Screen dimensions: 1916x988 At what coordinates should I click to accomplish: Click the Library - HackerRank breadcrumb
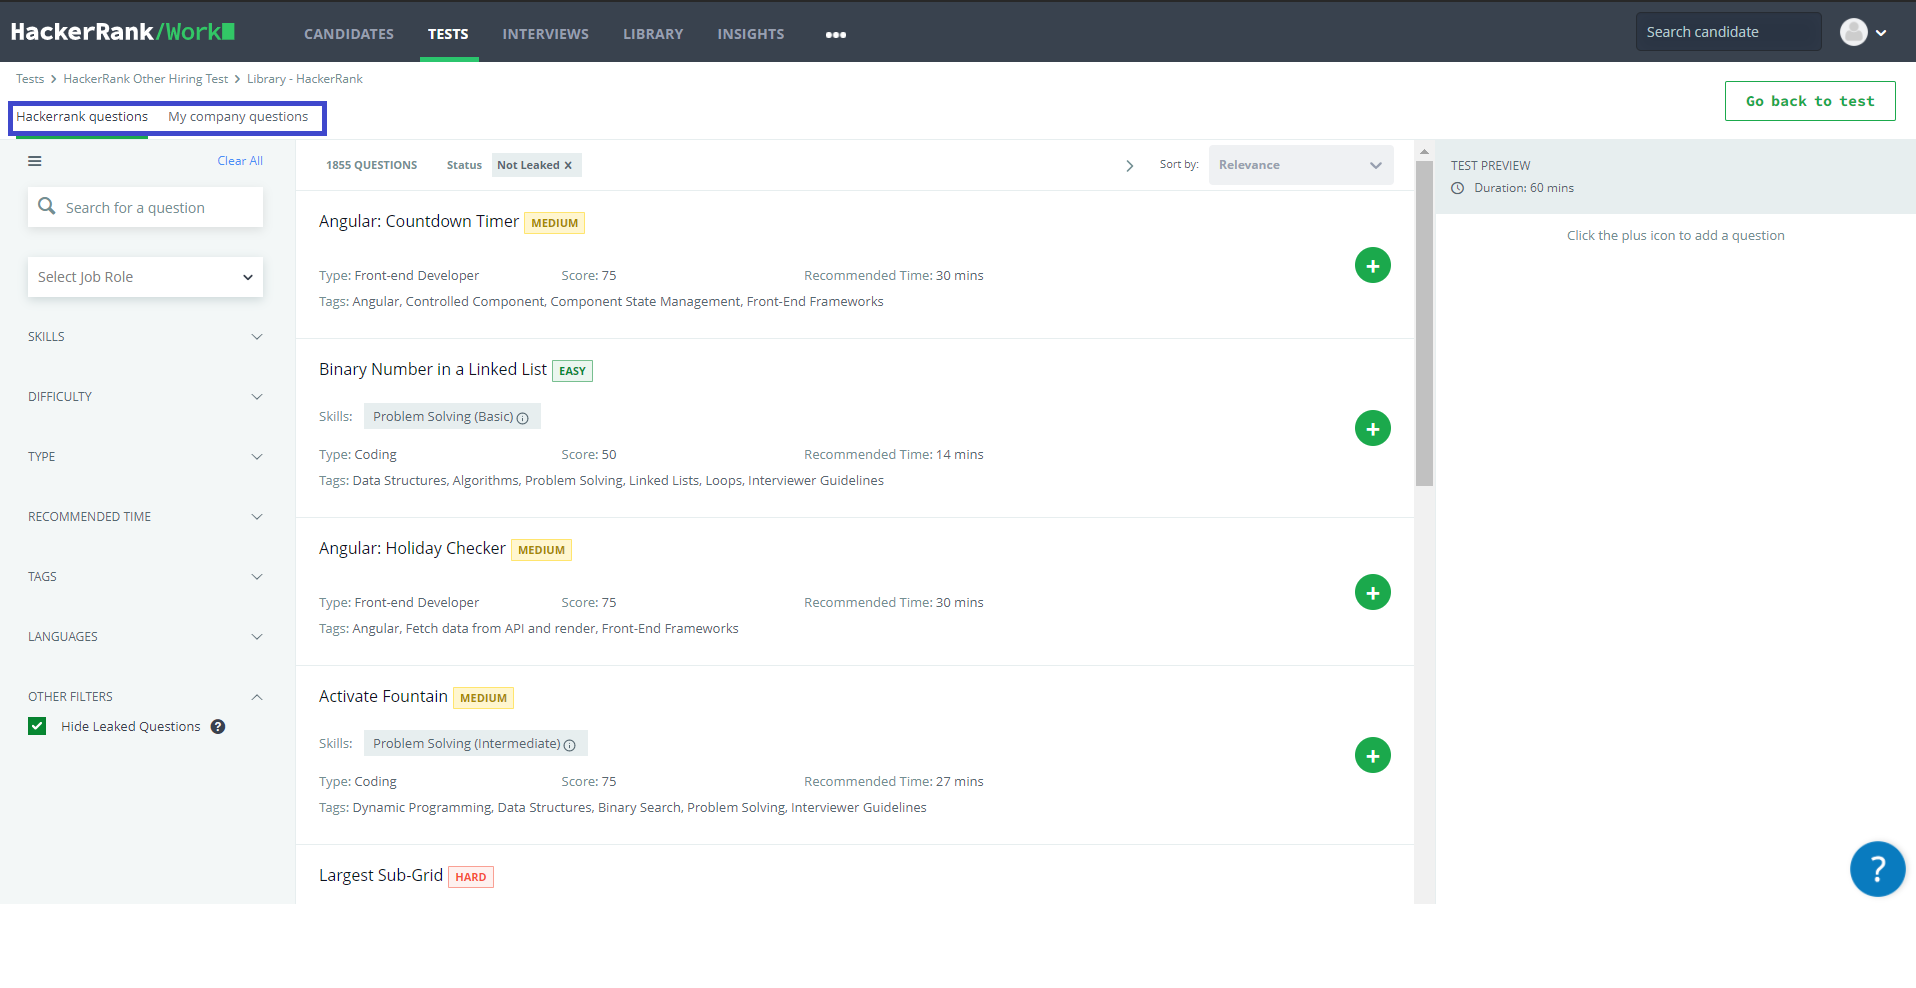pyautogui.click(x=305, y=79)
